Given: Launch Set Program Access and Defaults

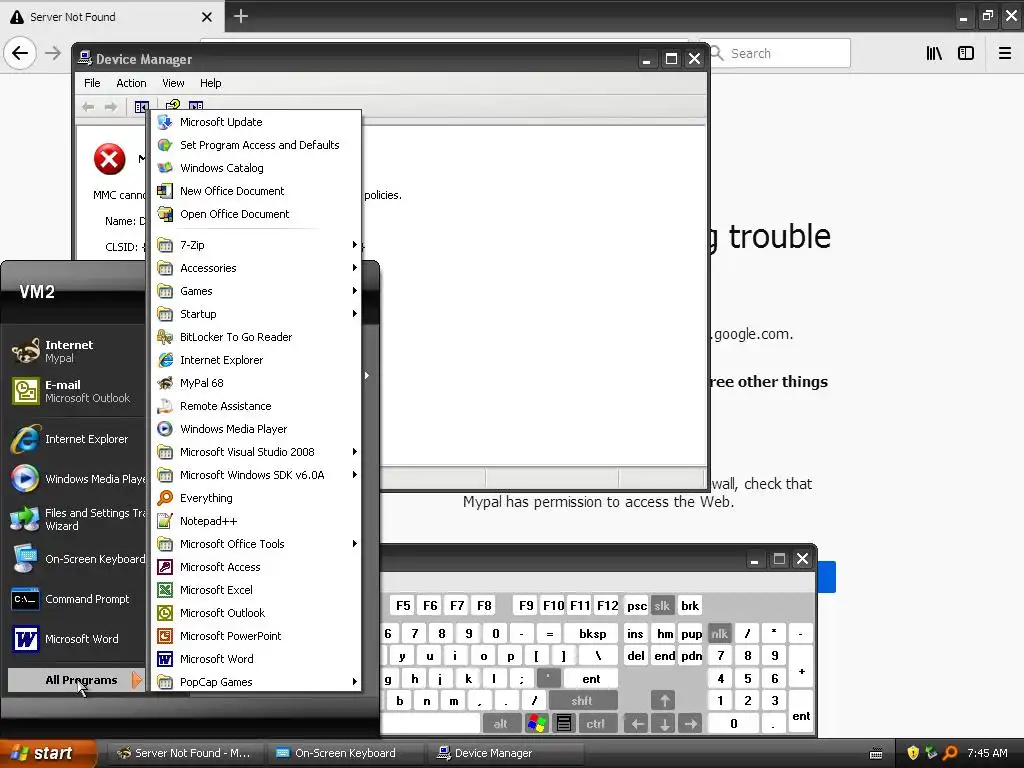Looking at the screenshot, I should point(256,145).
